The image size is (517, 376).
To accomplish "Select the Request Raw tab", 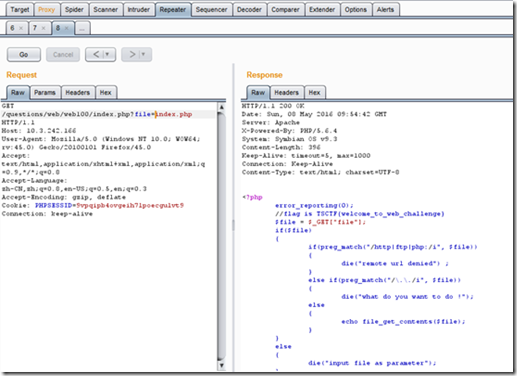I will pos(18,93).
